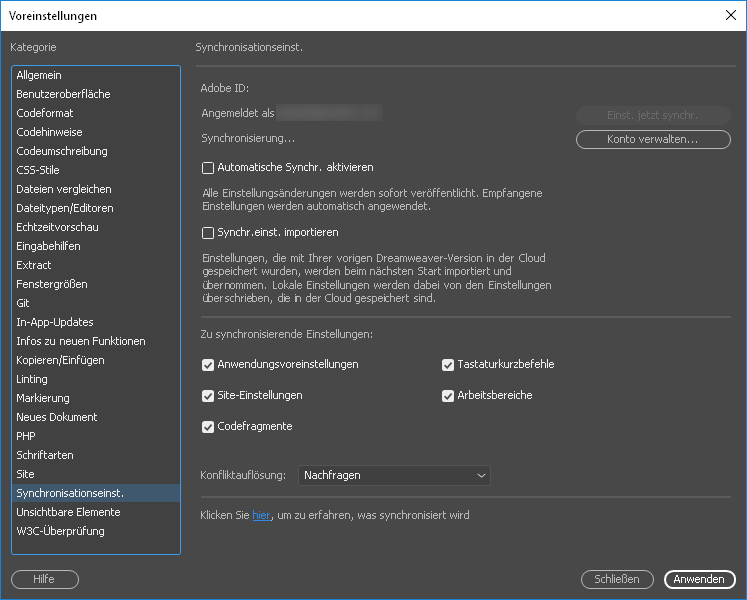Enable Automatische Synchr. aktivieren checkbox
The width and height of the screenshot is (747, 600).
[x=208, y=168]
